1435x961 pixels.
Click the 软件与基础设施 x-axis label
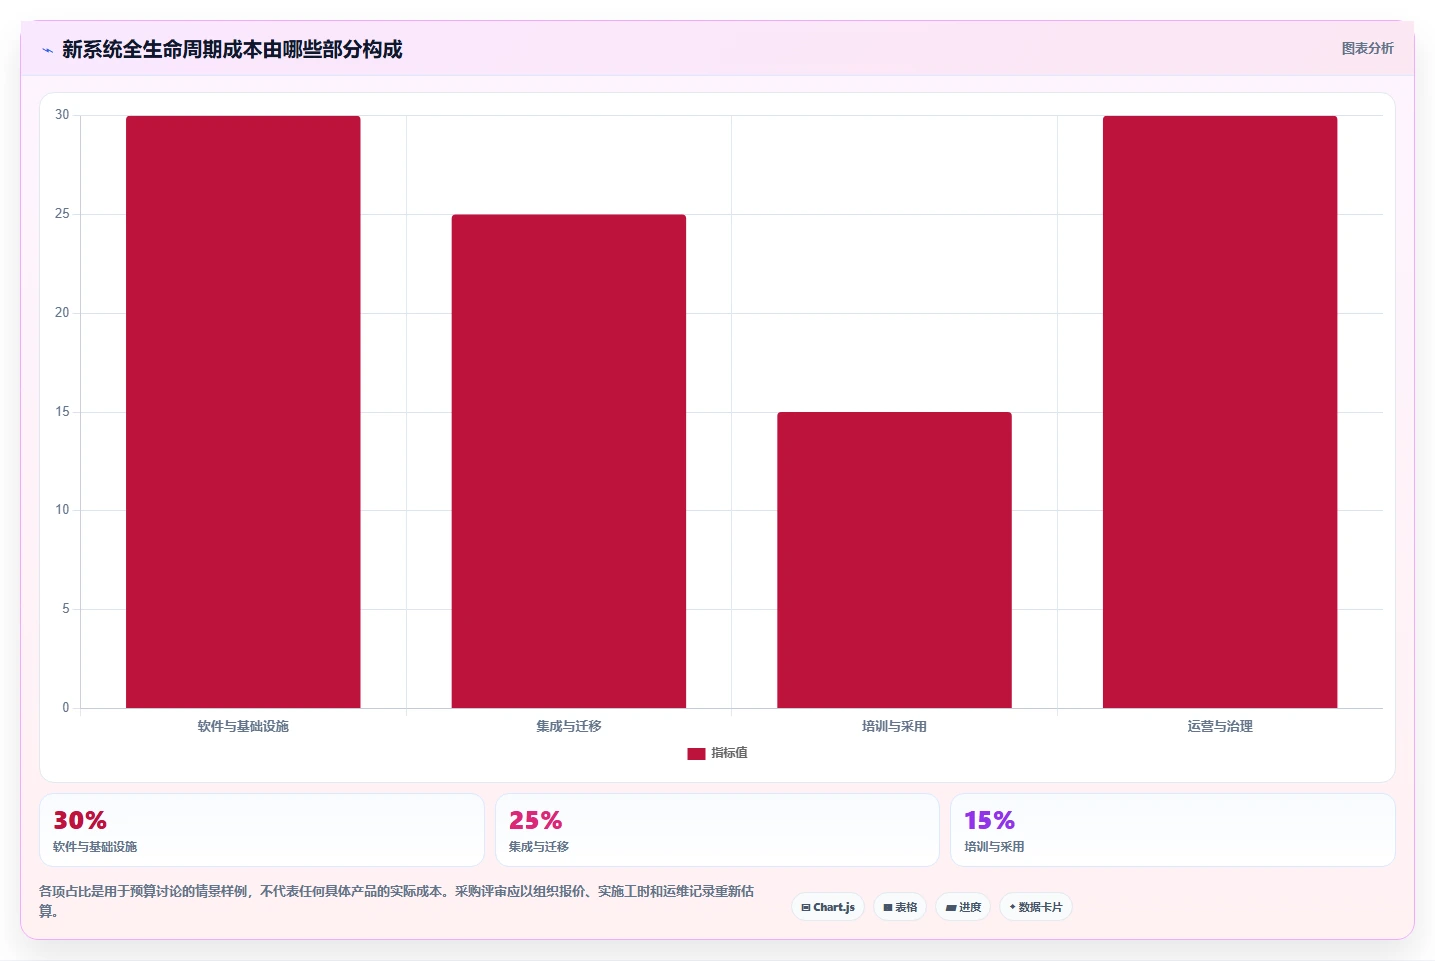[243, 726]
